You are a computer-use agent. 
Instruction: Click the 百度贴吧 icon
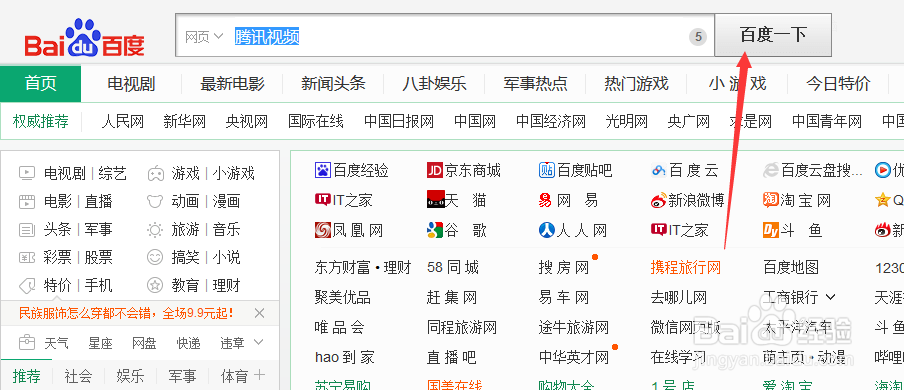(x=547, y=170)
